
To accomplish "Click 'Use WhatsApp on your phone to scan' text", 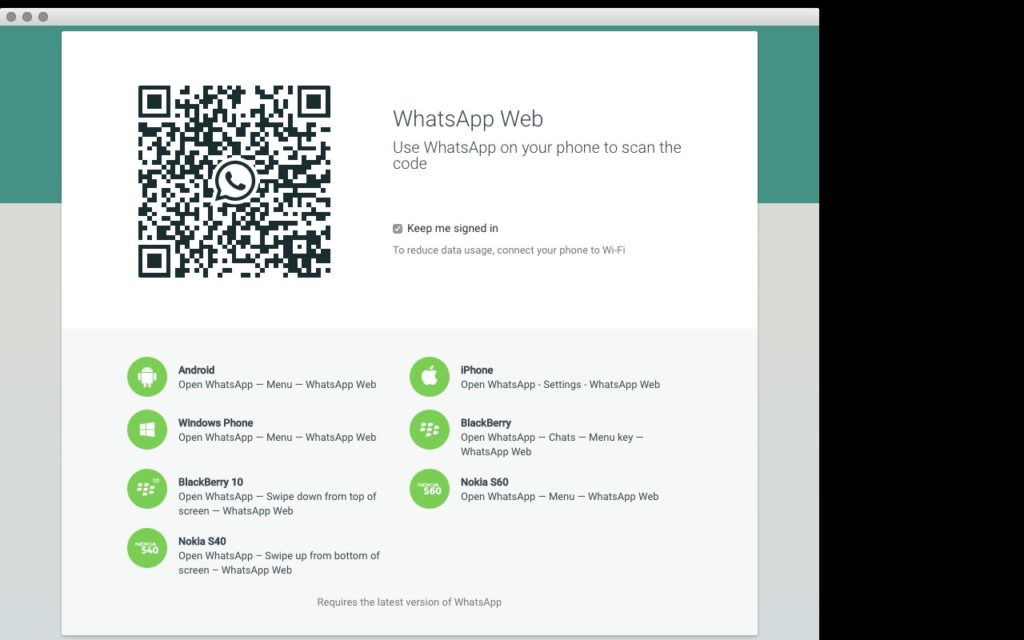I will (x=537, y=155).
